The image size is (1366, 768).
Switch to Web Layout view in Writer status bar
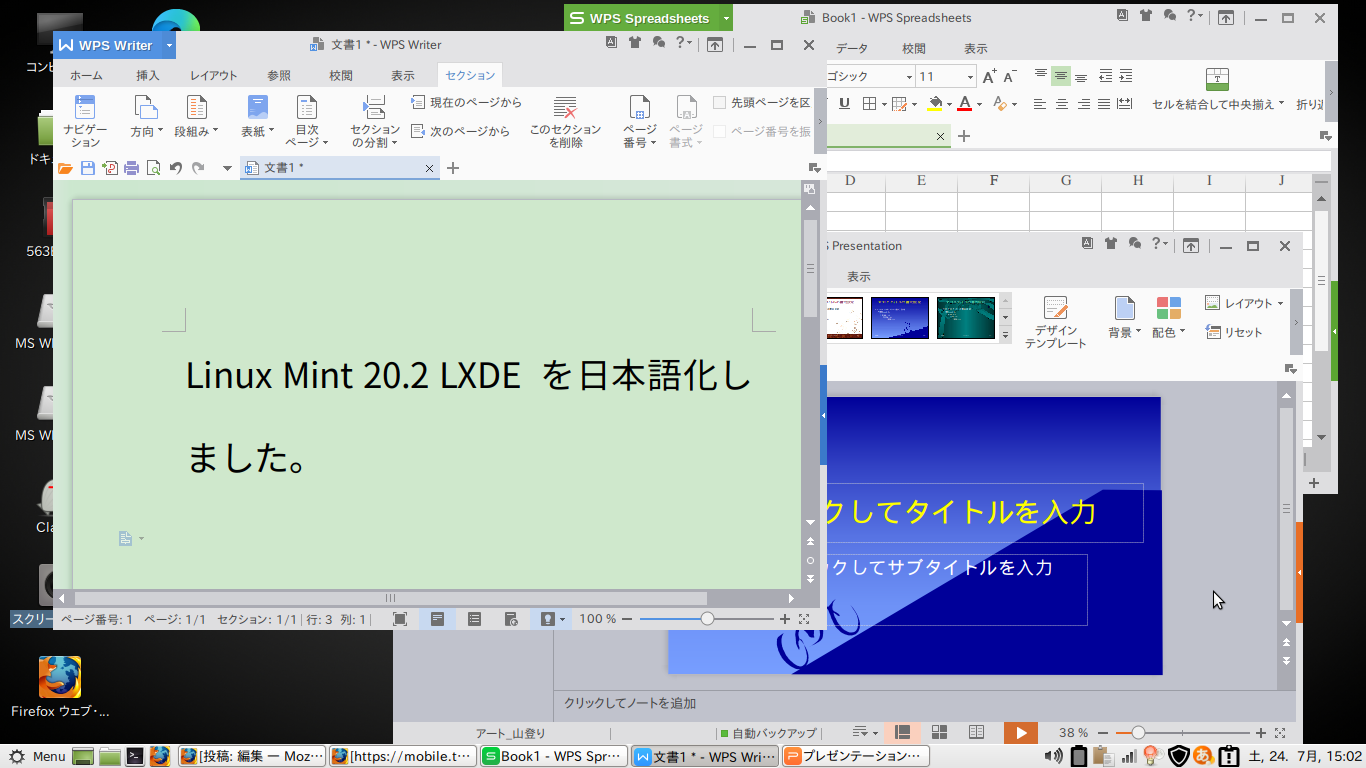pos(511,619)
